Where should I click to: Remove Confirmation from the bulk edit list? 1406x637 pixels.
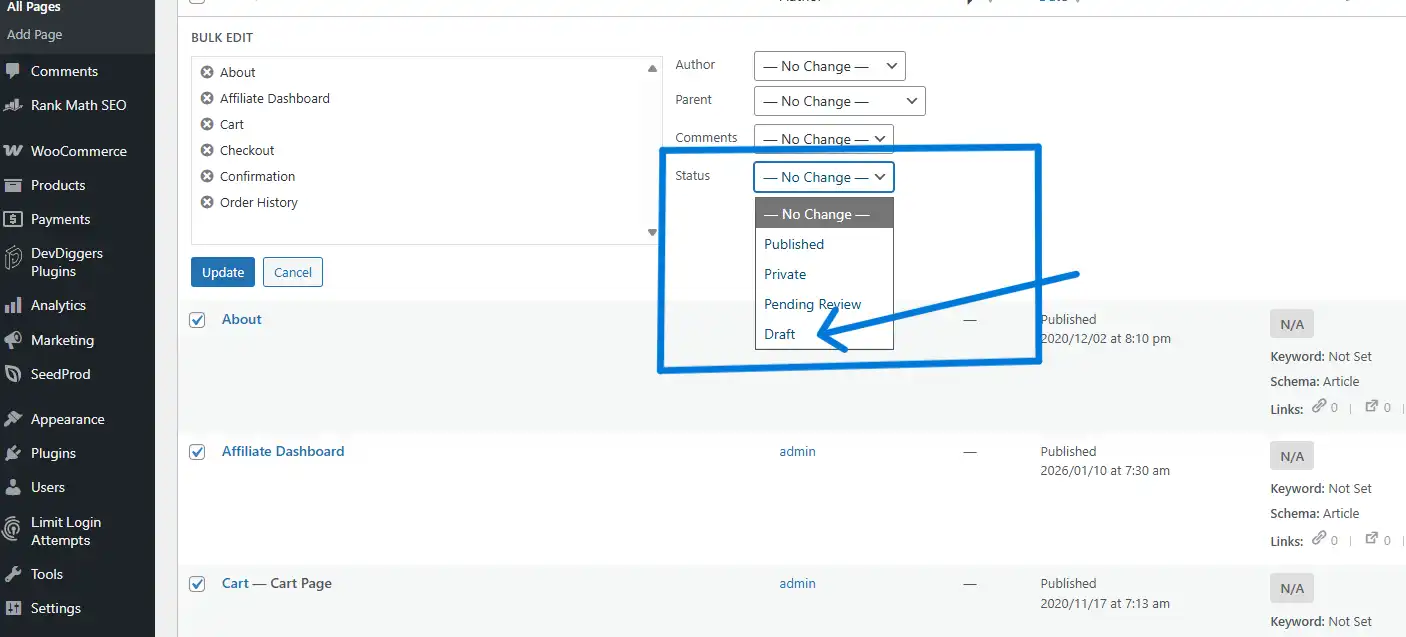[207, 176]
